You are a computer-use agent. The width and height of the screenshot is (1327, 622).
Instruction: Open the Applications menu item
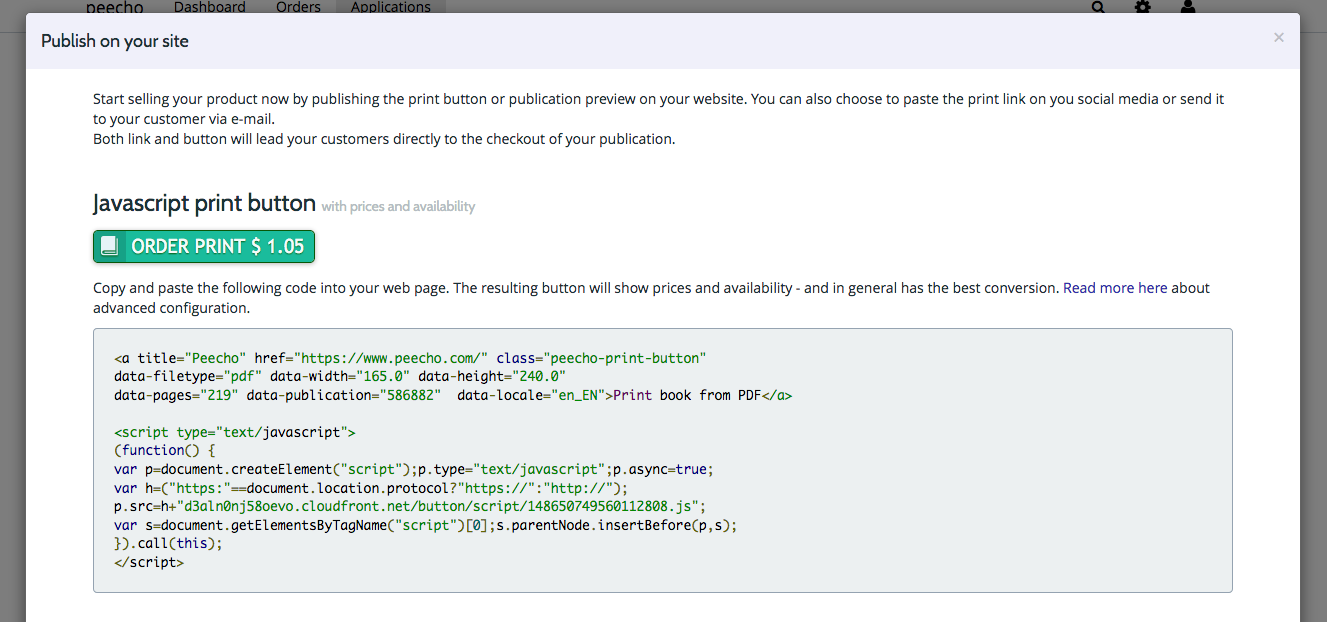(391, 7)
